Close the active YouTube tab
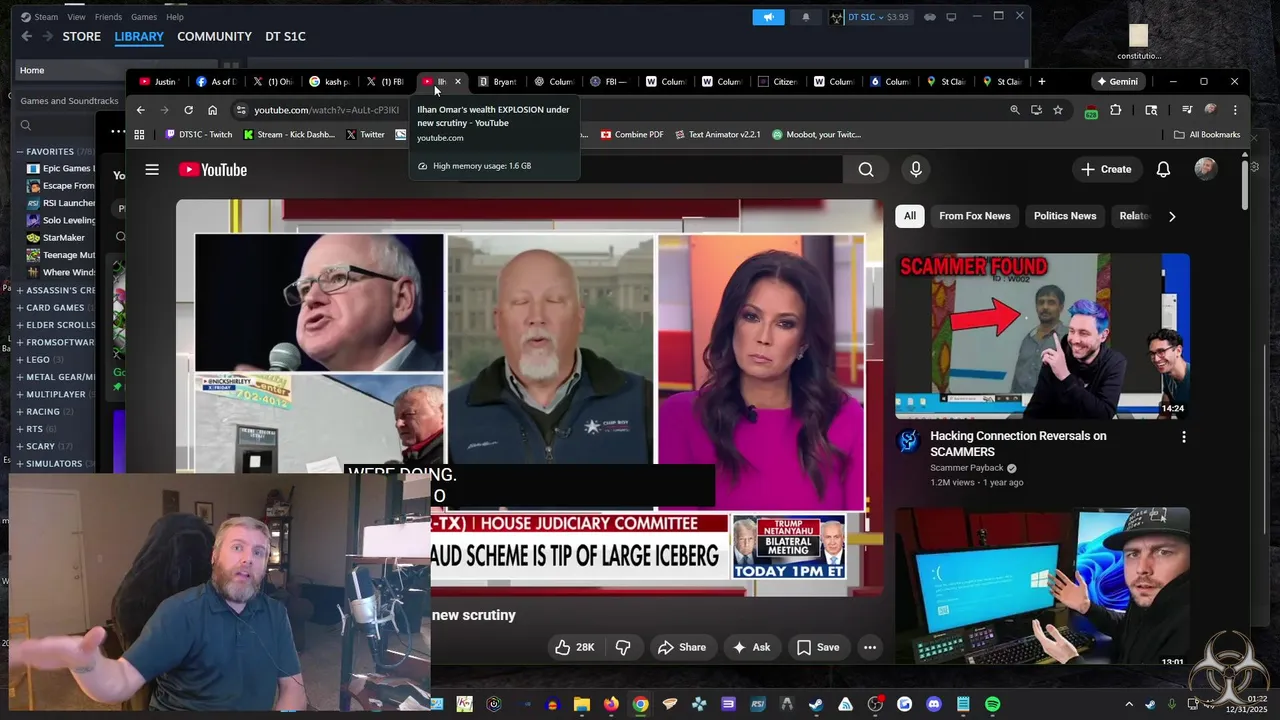This screenshot has height=720, width=1280. click(458, 81)
